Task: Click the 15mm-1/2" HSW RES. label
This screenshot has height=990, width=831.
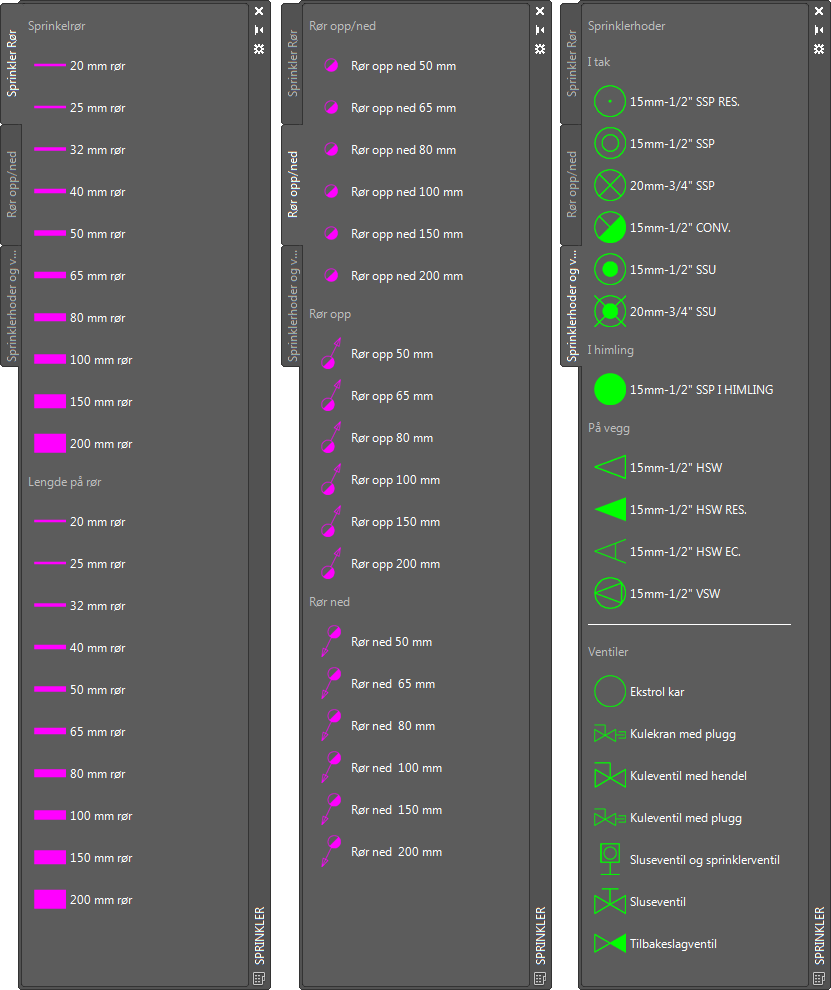Action: tap(688, 510)
